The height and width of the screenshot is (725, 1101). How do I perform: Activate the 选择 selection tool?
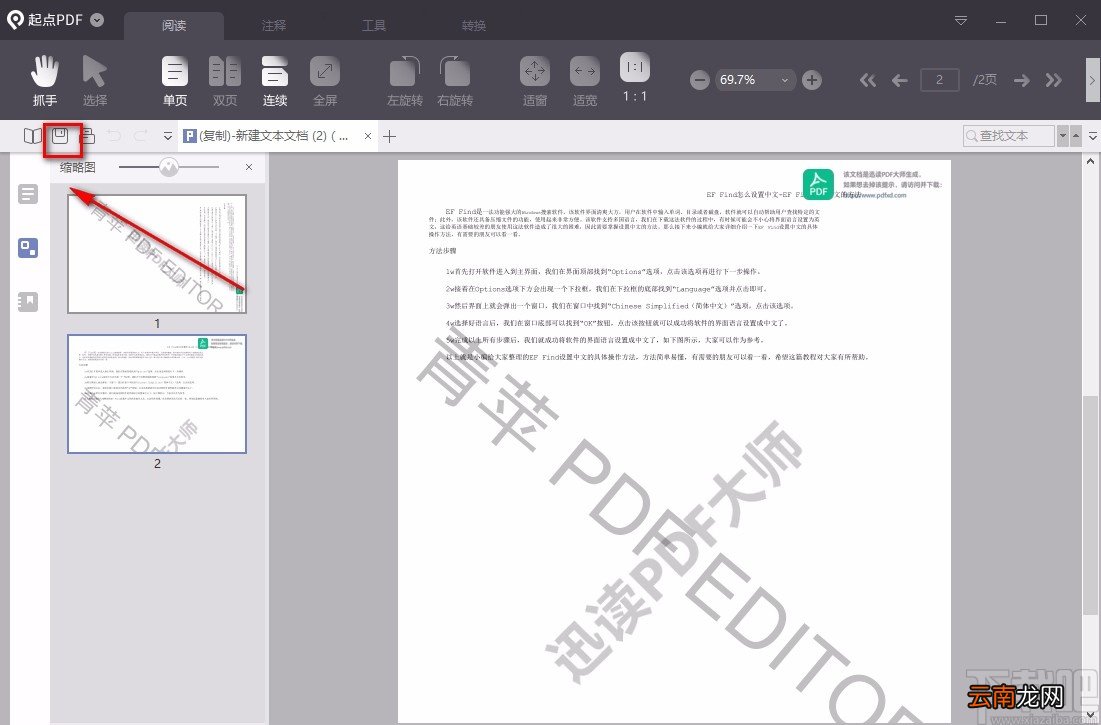pyautogui.click(x=95, y=80)
